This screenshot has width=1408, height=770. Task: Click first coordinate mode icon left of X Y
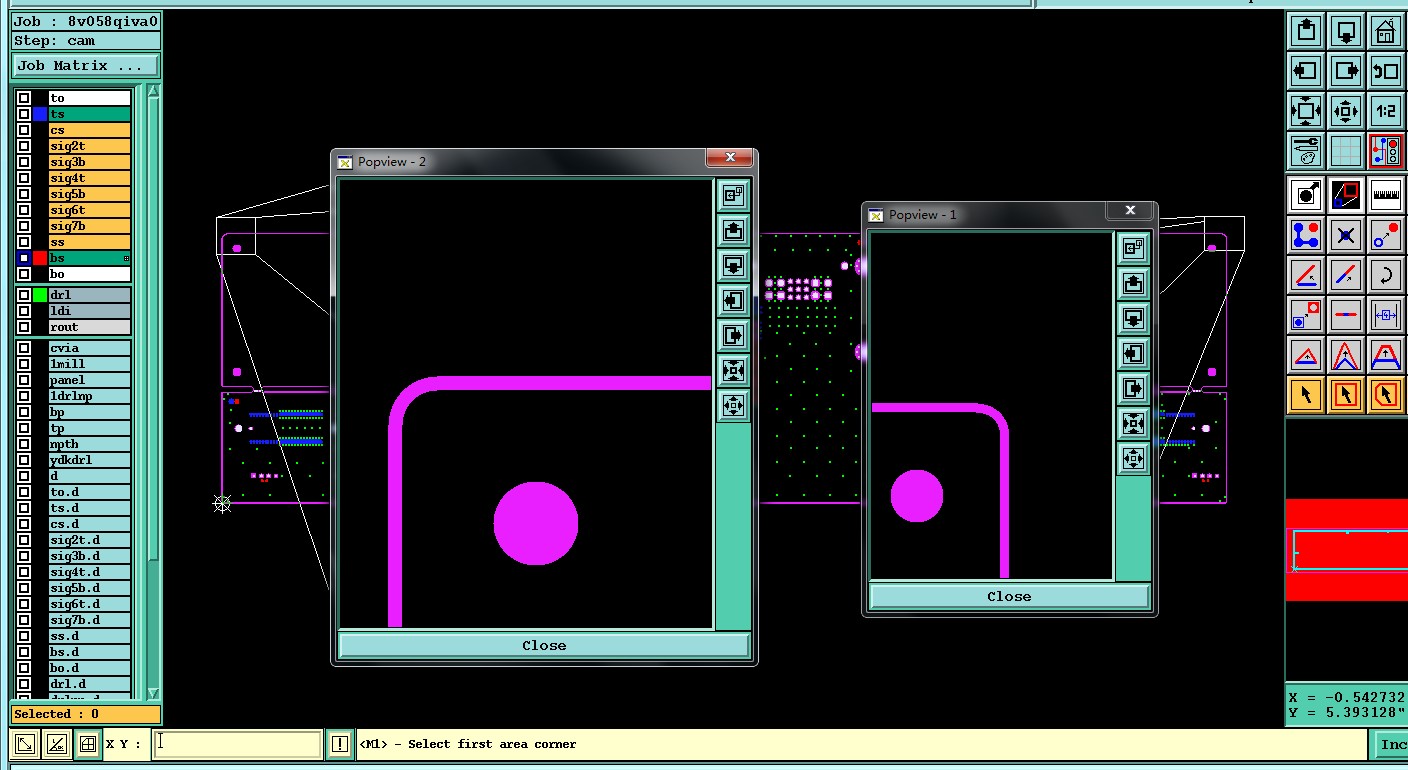25,744
